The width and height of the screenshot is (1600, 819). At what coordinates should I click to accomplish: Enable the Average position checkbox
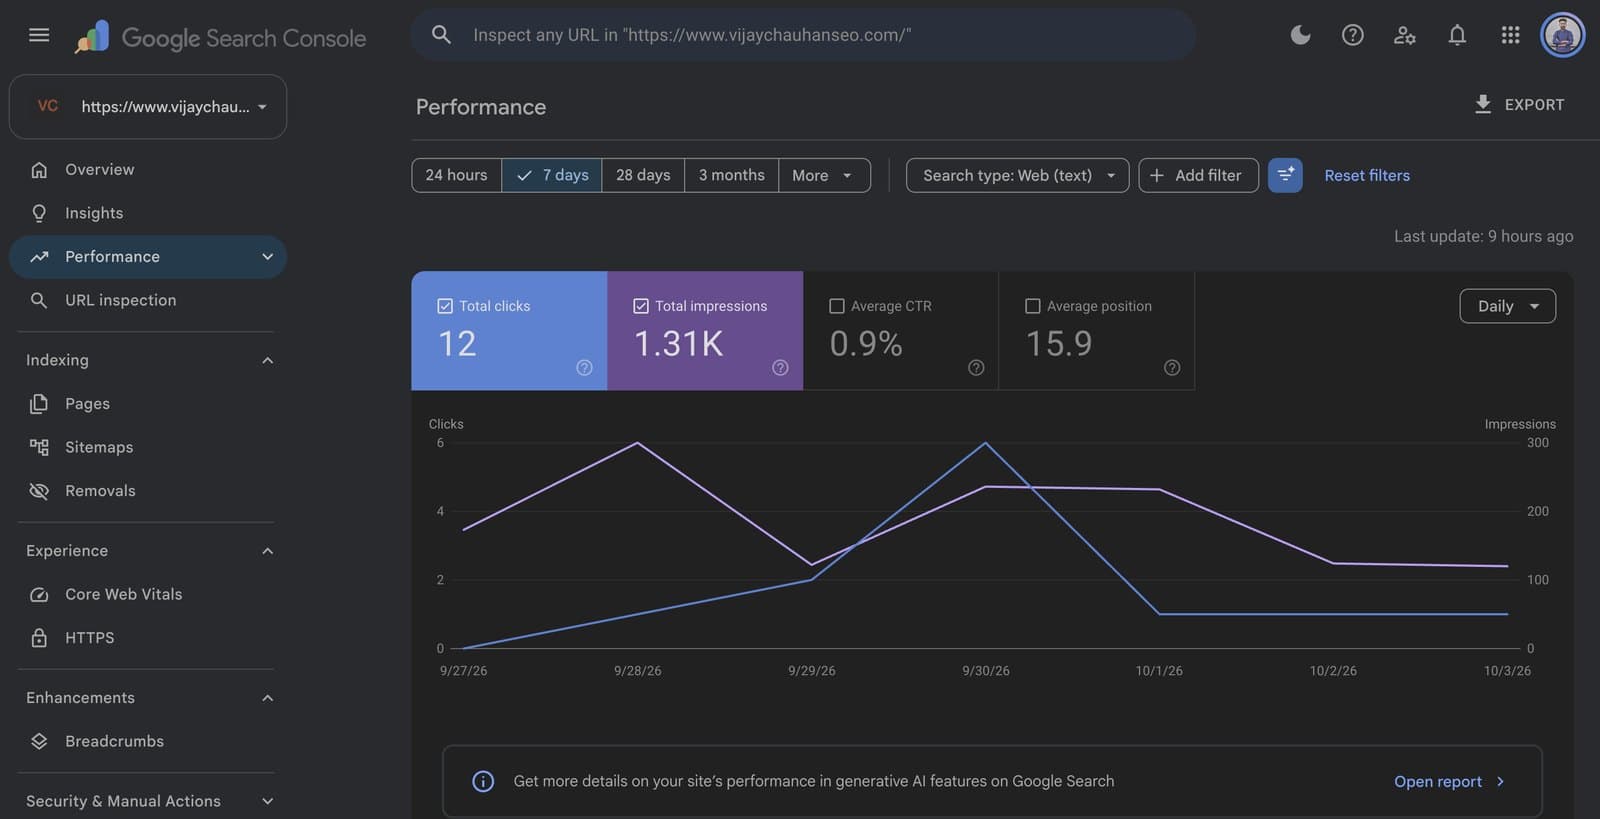click(1033, 306)
